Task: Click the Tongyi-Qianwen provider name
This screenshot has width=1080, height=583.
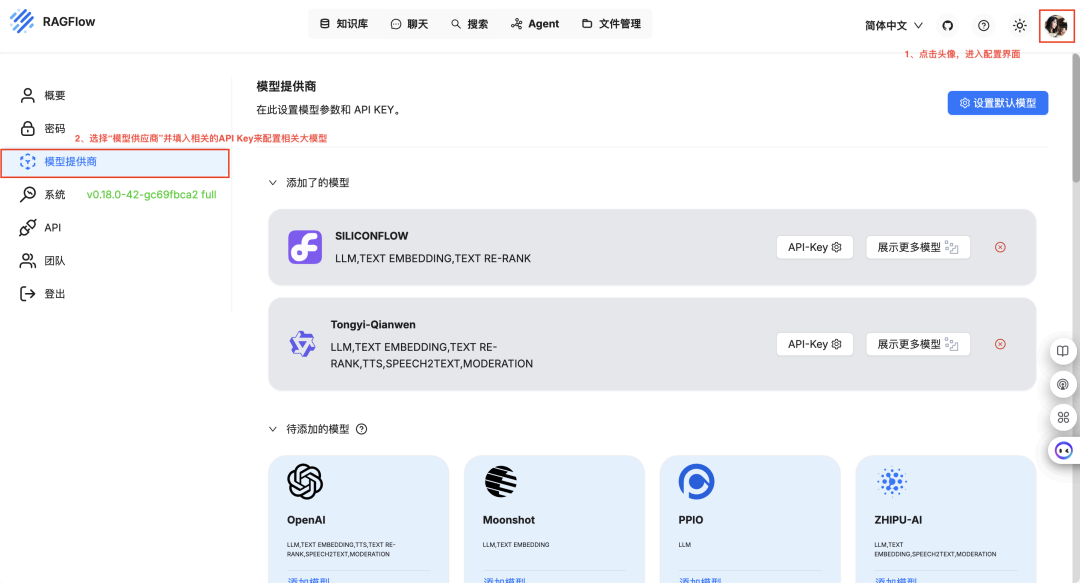Action: click(373, 325)
